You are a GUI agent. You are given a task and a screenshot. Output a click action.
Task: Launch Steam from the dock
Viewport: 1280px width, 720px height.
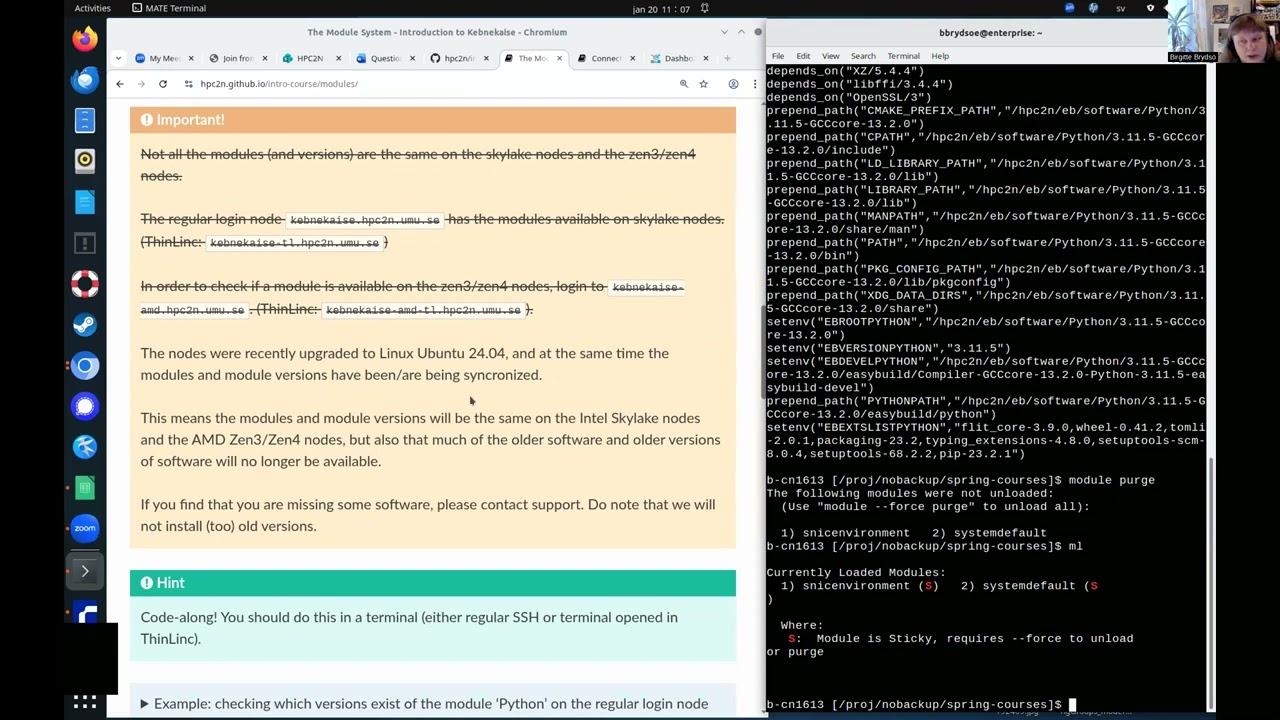point(85,325)
